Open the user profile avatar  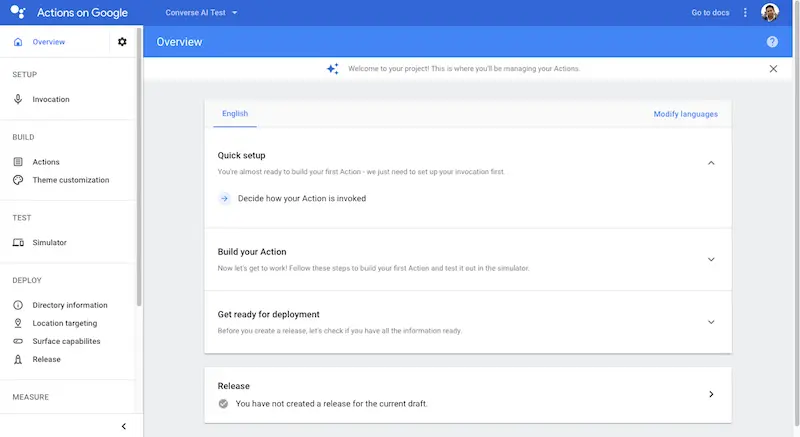tap(769, 12)
